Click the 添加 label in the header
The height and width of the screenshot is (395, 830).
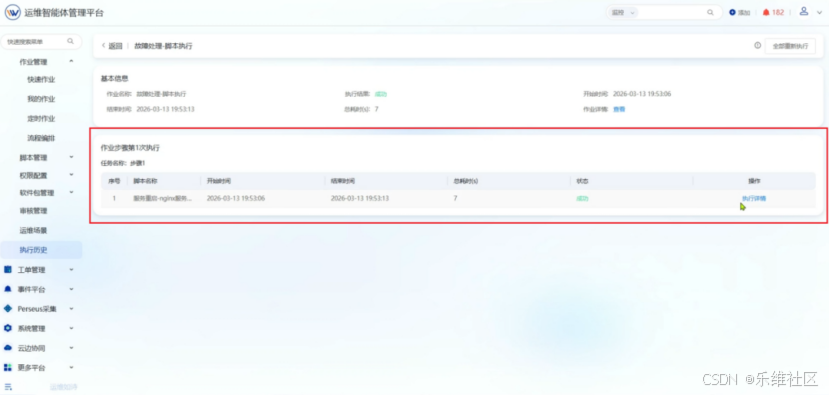744,13
